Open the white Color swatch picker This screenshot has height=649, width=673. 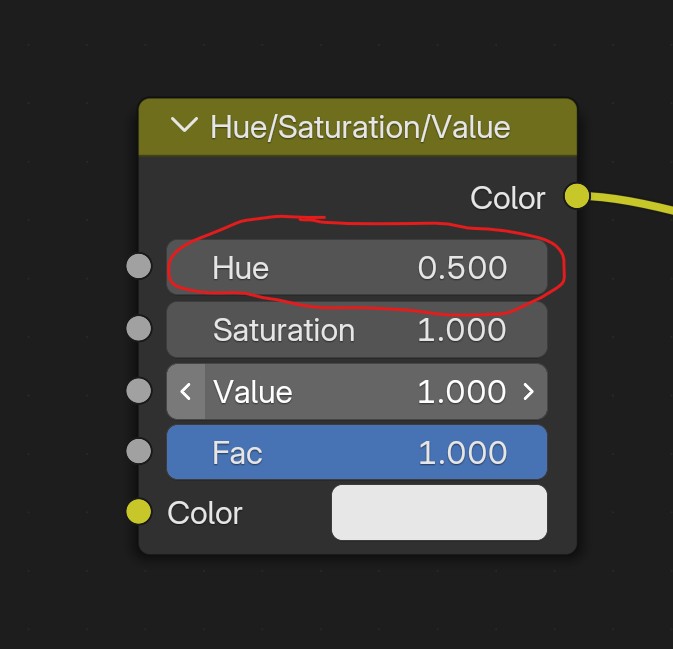point(439,513)
